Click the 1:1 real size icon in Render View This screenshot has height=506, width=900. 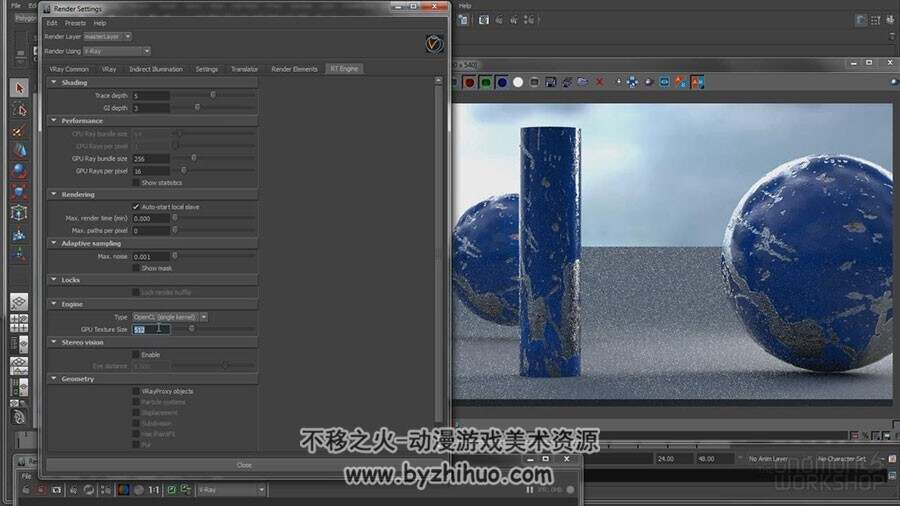click(x=154, y=489)
